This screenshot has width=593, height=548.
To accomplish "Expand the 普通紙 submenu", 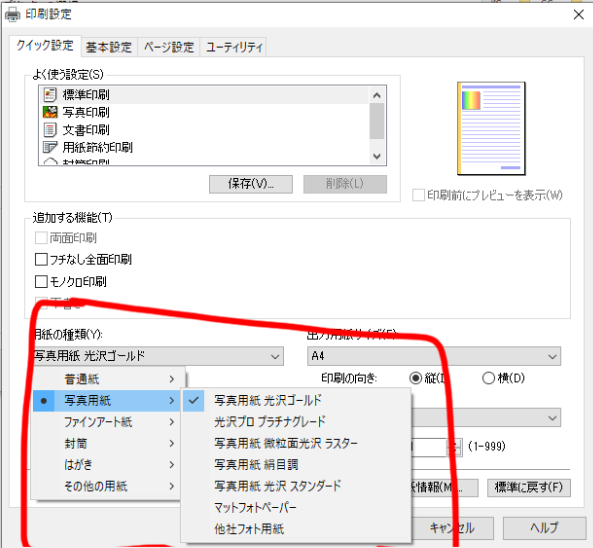I will pos(109,379).
